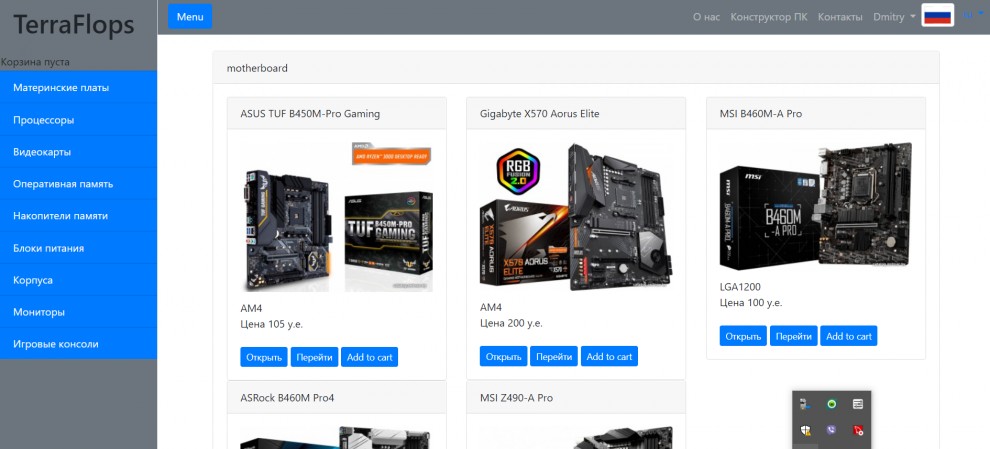990x449 pixels.
Task: Click 'Цена 105 у.е.' price text
Action: tap(271, 324)
